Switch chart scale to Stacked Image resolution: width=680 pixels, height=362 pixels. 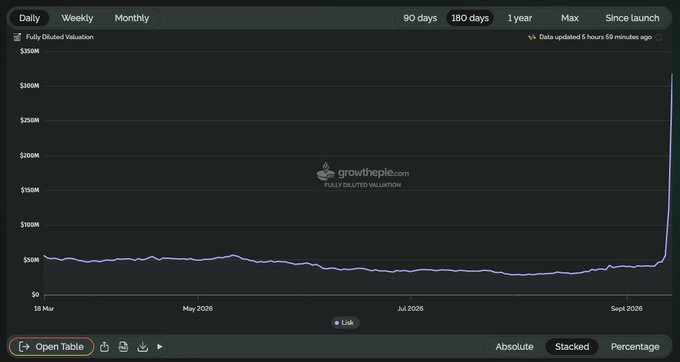572,347
